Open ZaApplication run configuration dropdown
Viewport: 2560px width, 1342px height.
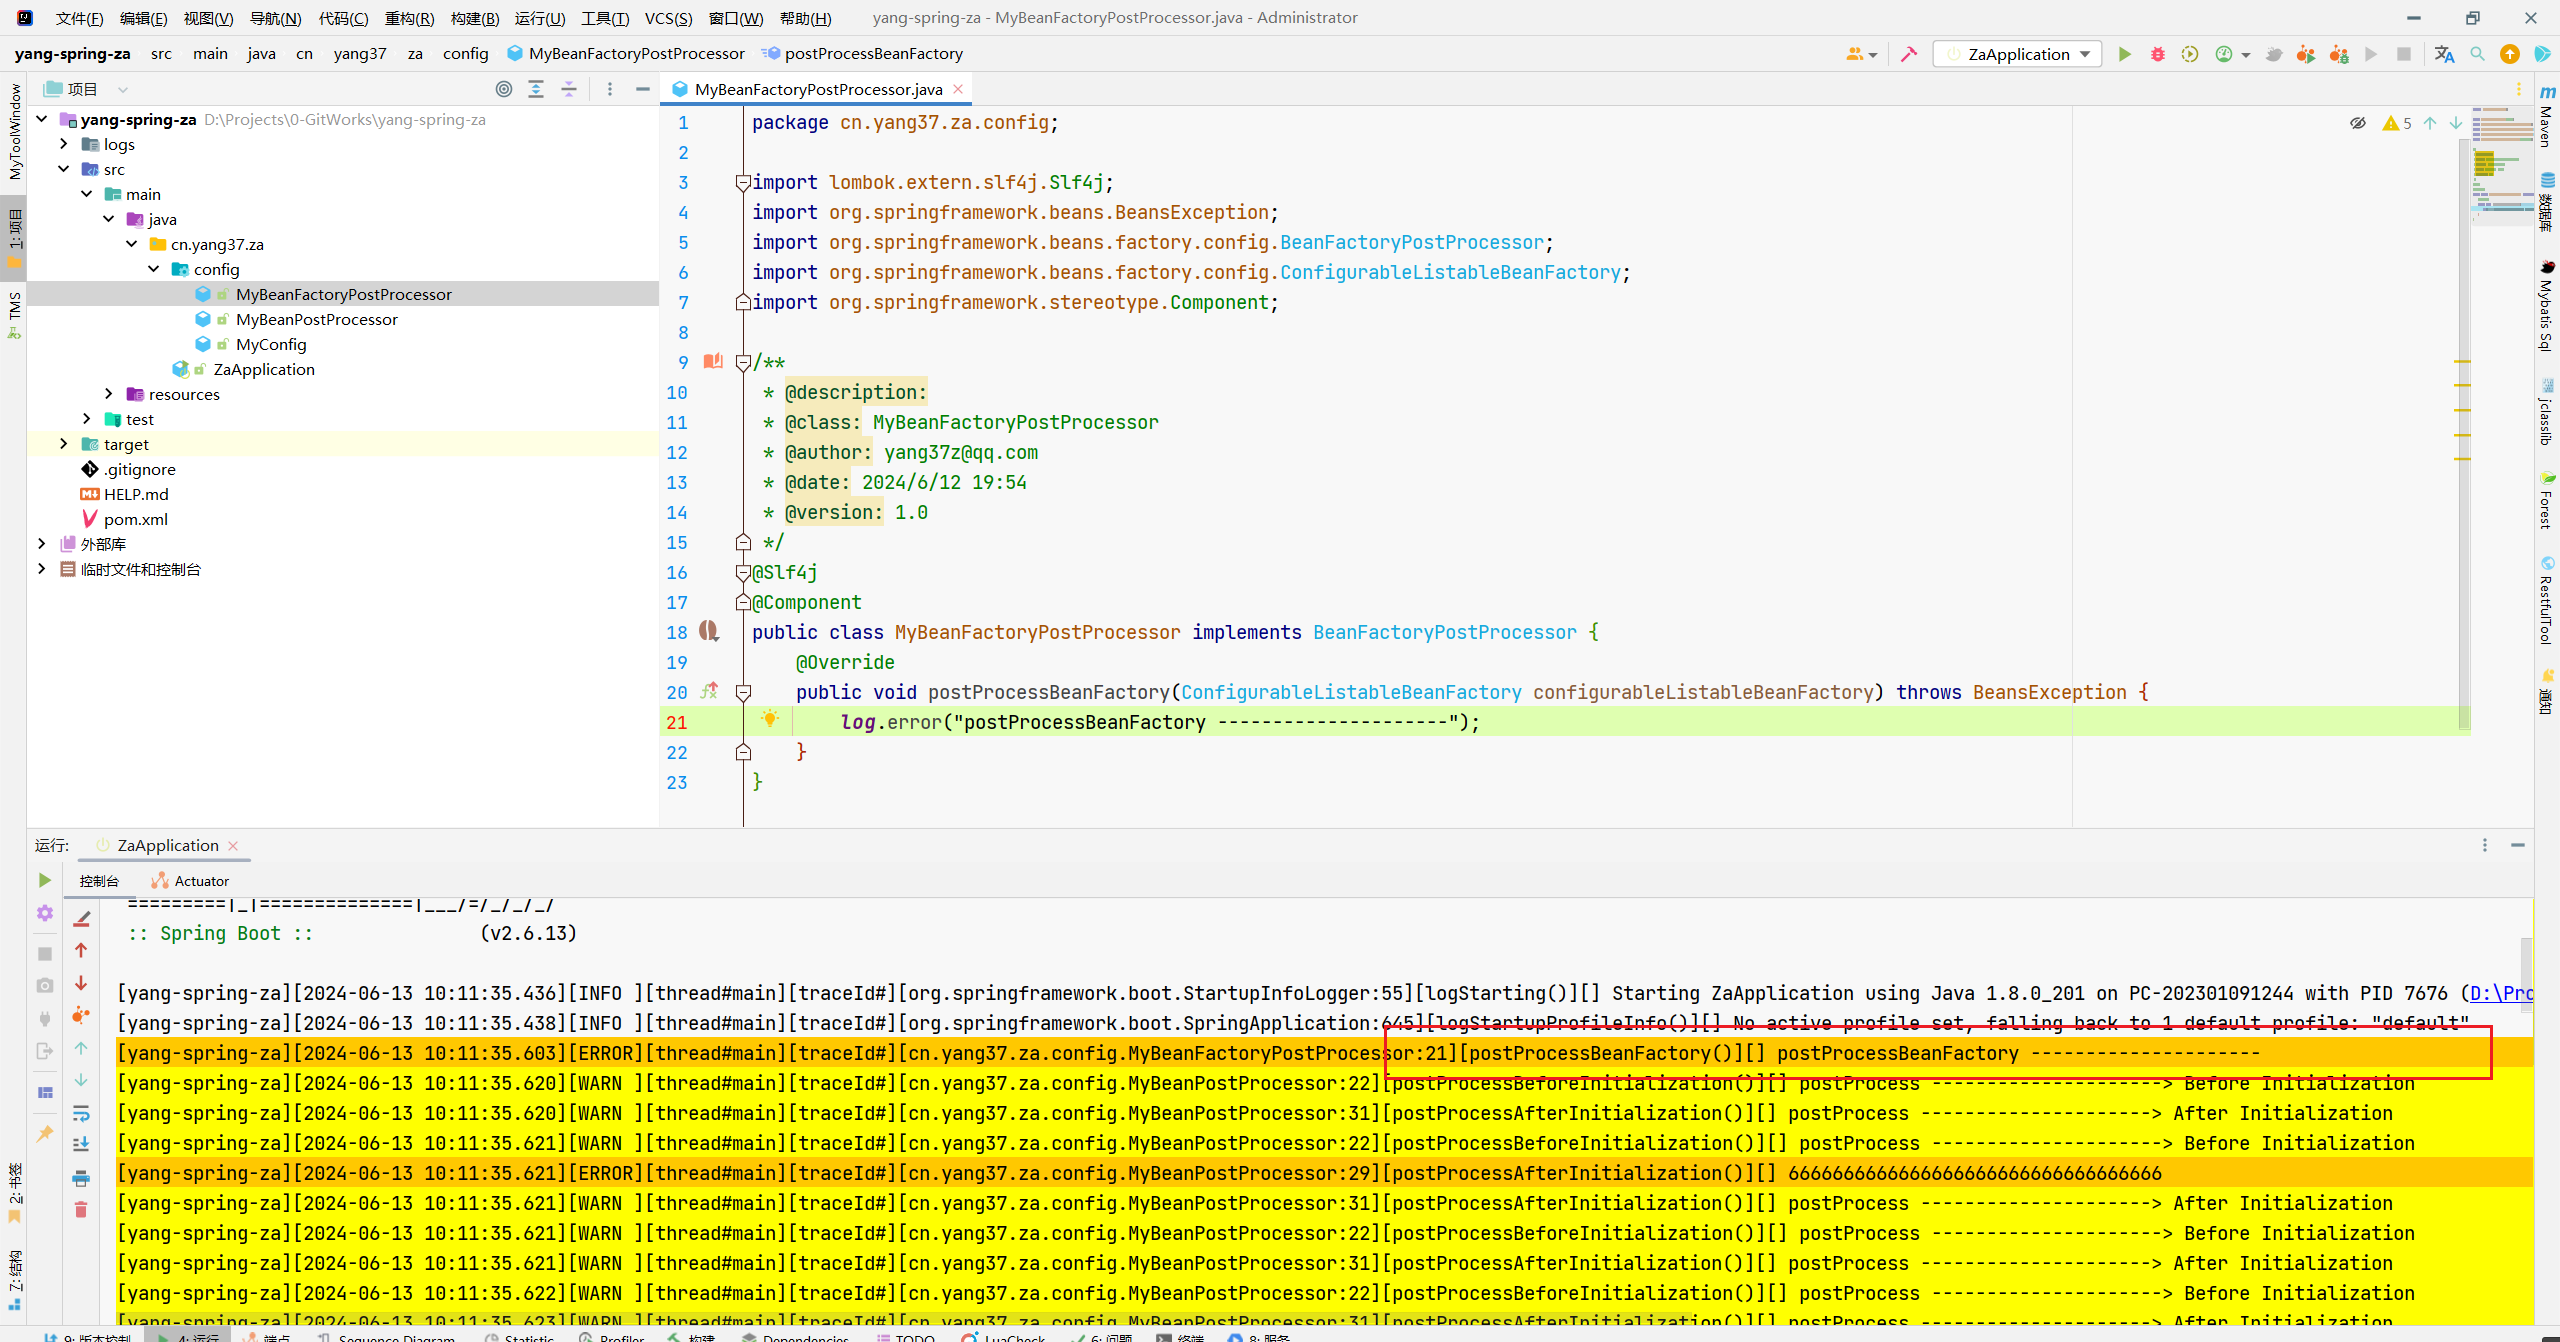(2018, 54)
